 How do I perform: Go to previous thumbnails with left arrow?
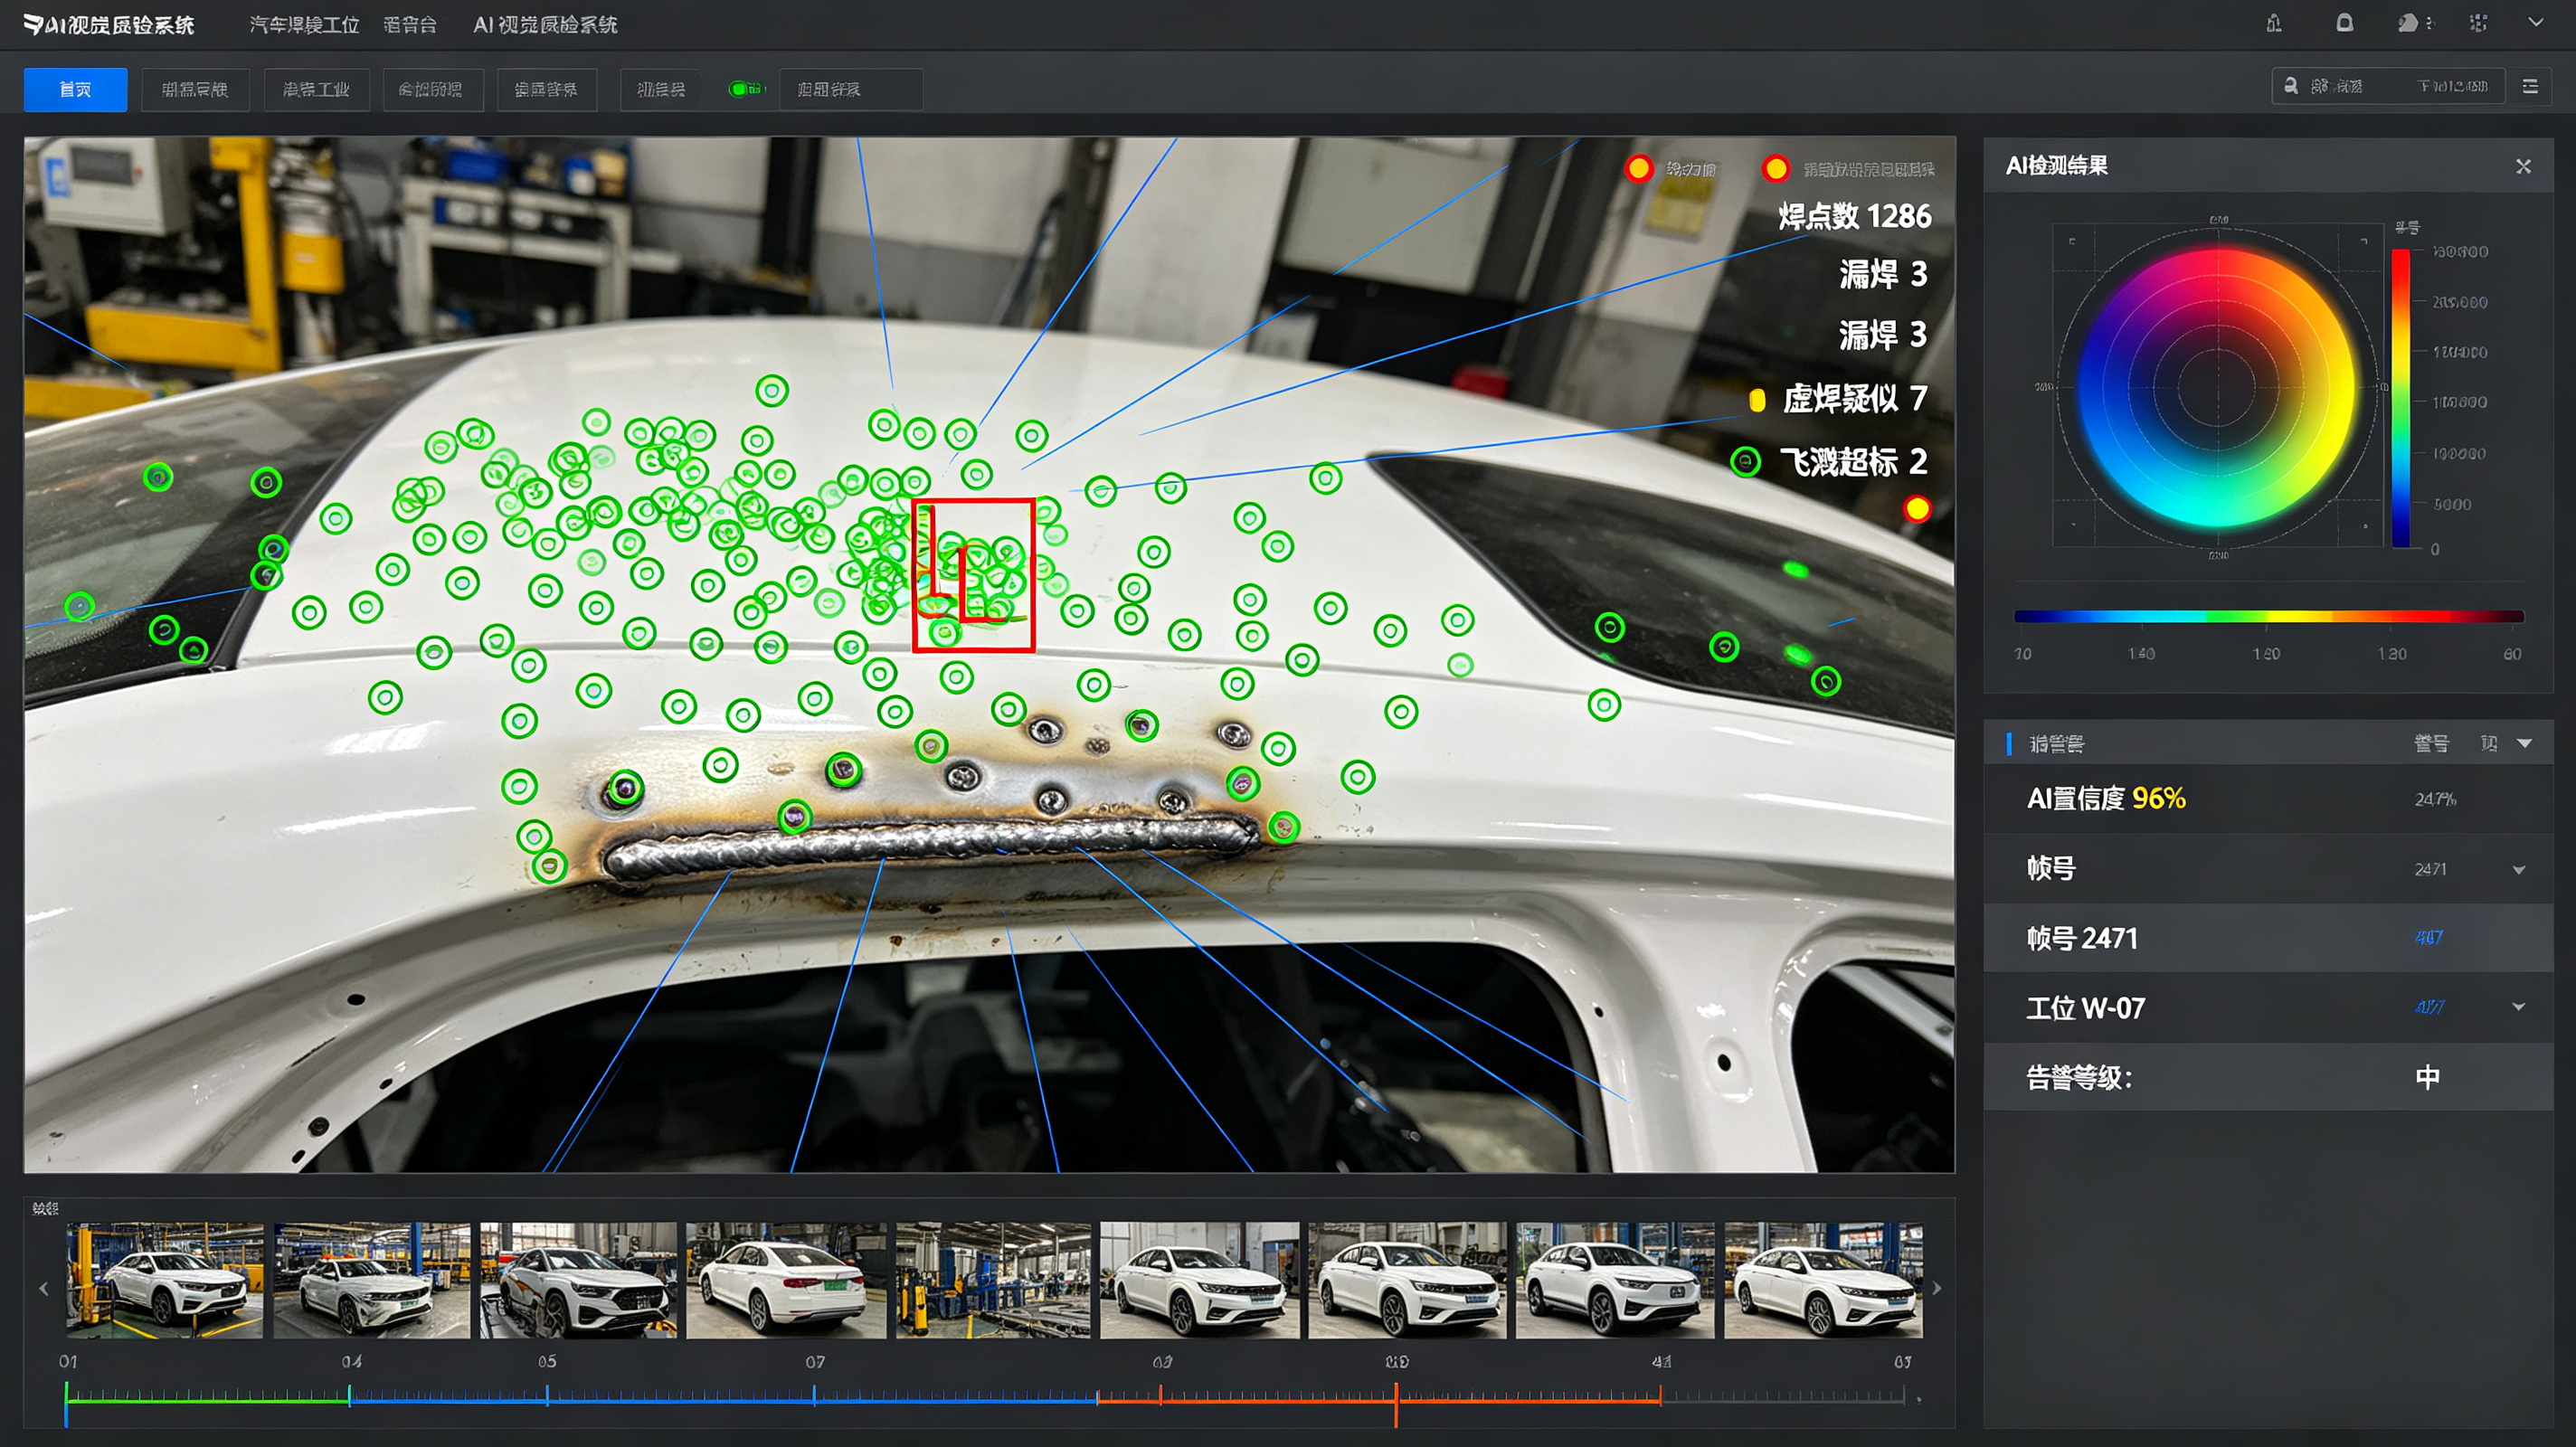pyautogui.click(x=43, y=1288)
